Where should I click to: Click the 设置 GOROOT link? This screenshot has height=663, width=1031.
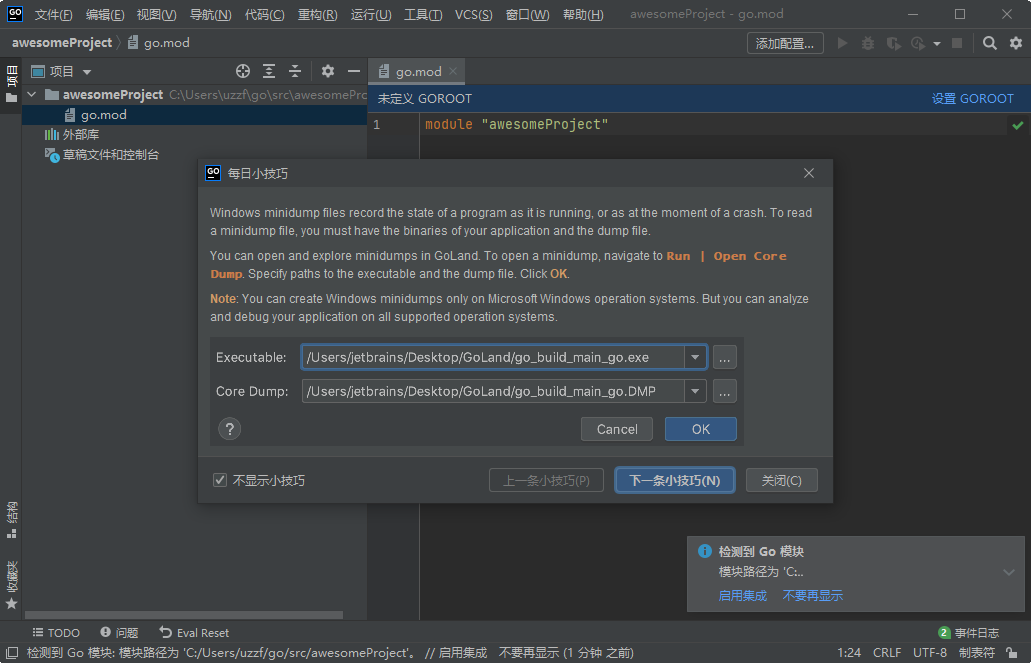tap(972, 99)
